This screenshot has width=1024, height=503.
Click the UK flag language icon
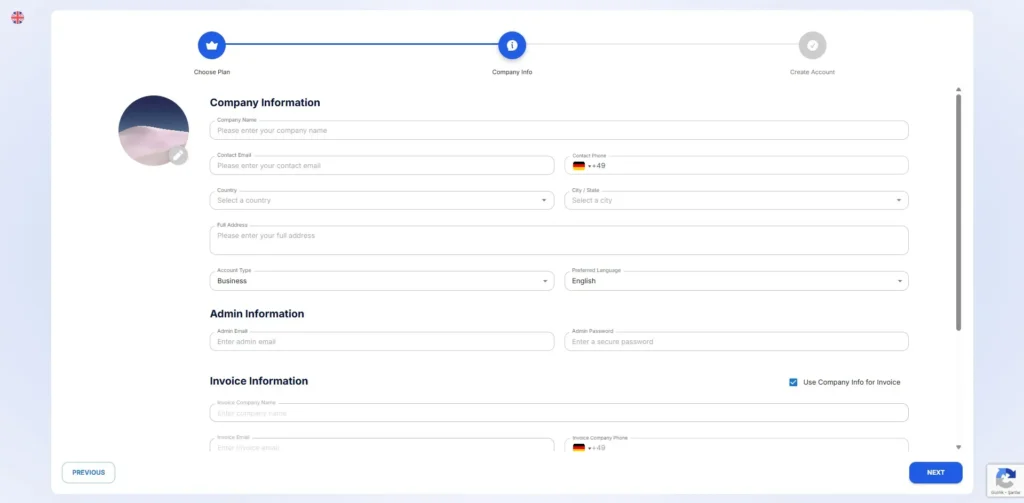click(17, 17)
